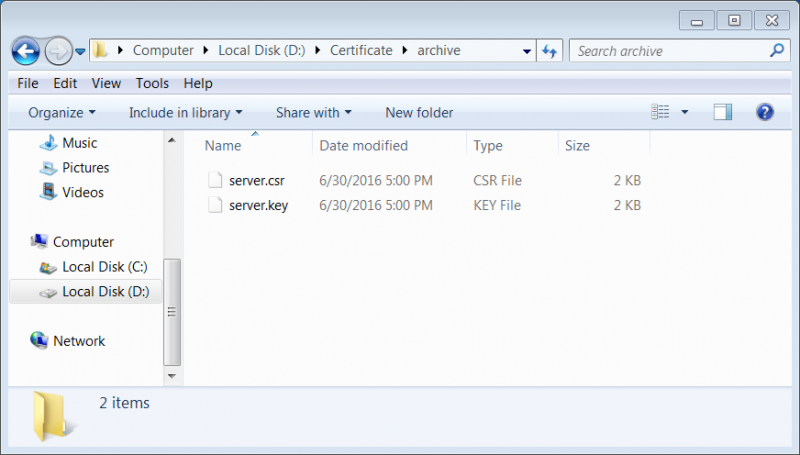Click the blue Back navigation arrow
The width and height of the screenshot is (800, 455).
click(x=26, y=51)
